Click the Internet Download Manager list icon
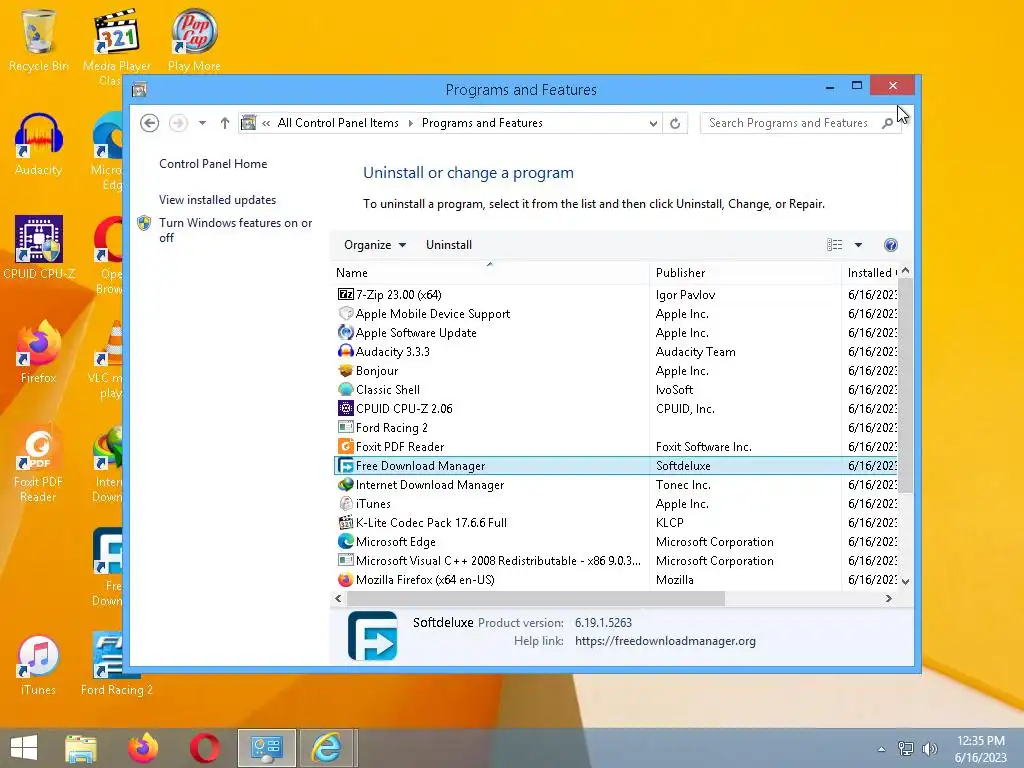The height and width of the screenshot is (768, 1024). tap(345, 485)
